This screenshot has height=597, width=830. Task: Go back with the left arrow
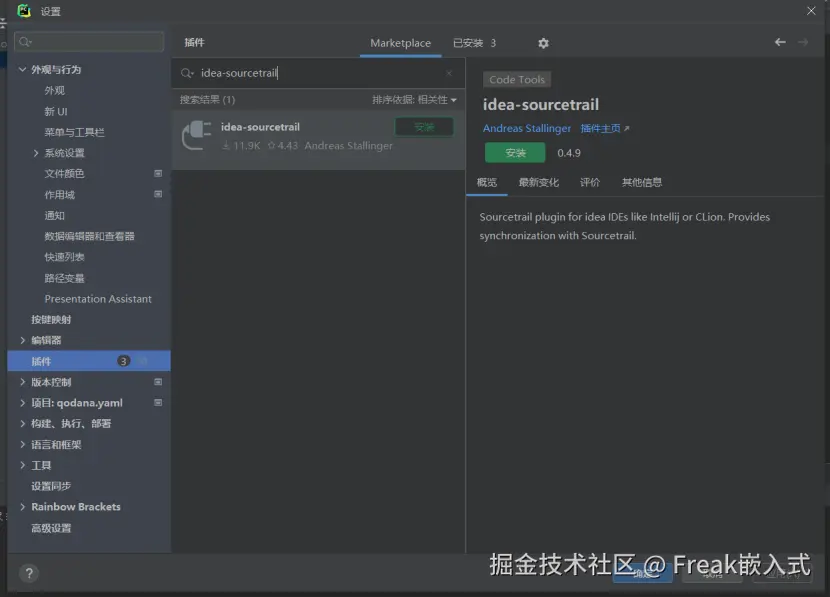(x=780, y=42)
